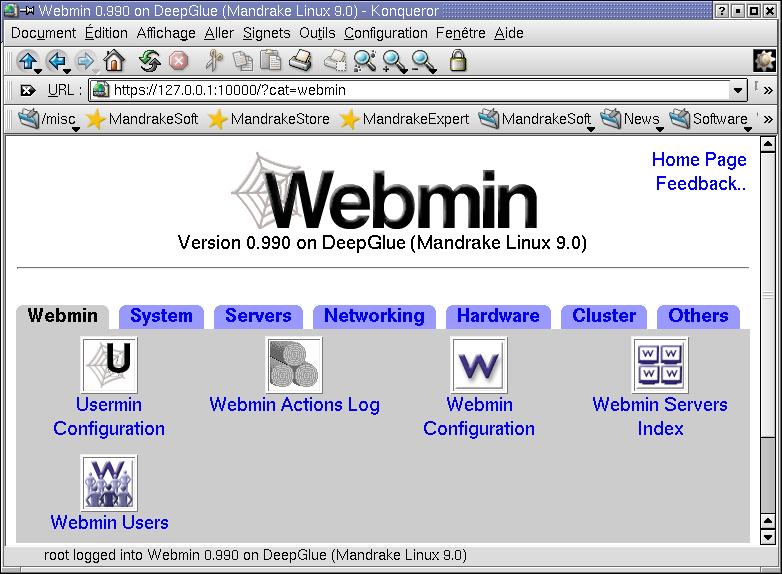The height and width of the screenshot is (574, 782).
Task: Click the Webmin Users text link
Action: point(109,523)
